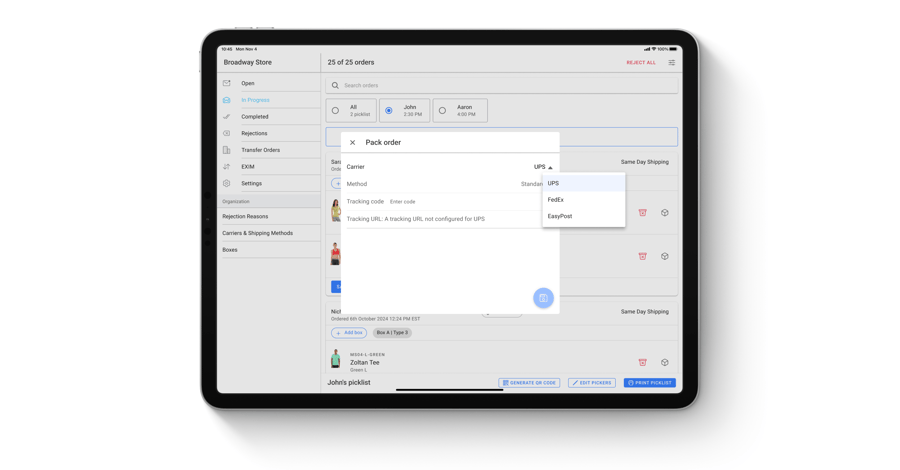Image resolution: width=900 pixels, height=470 pixels.
Task: Go to Carriers & Shipping Methods
Action: pos(257,233)
